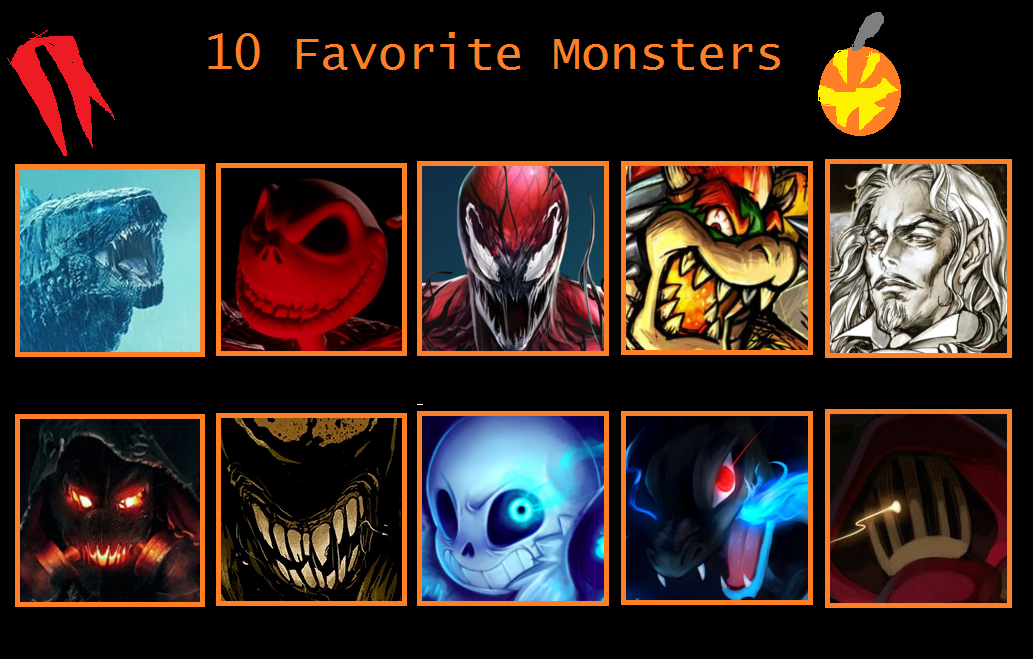Click the yellow burst on the pumpkin
Screen dimensions: 1033x659
pyautogui.click(x=858, y=90)
